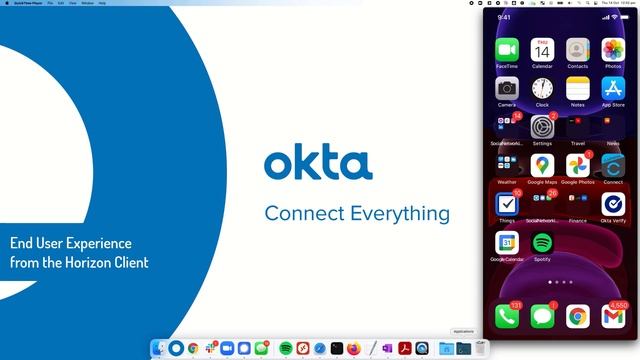Open the red Remote Desktop app in dock

[x=303, y=349]
